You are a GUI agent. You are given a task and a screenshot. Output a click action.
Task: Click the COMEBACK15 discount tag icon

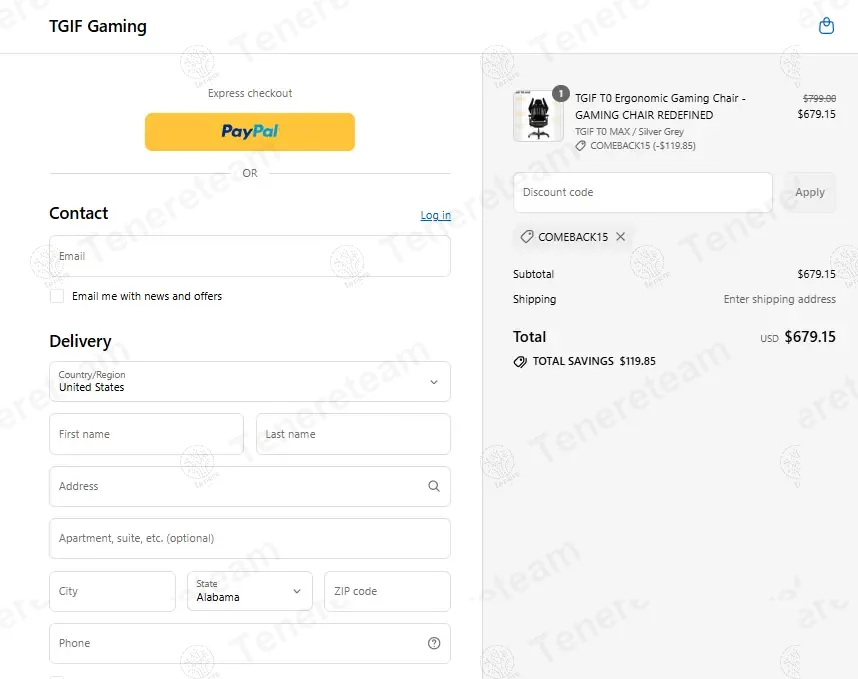(x=526, y=236)
